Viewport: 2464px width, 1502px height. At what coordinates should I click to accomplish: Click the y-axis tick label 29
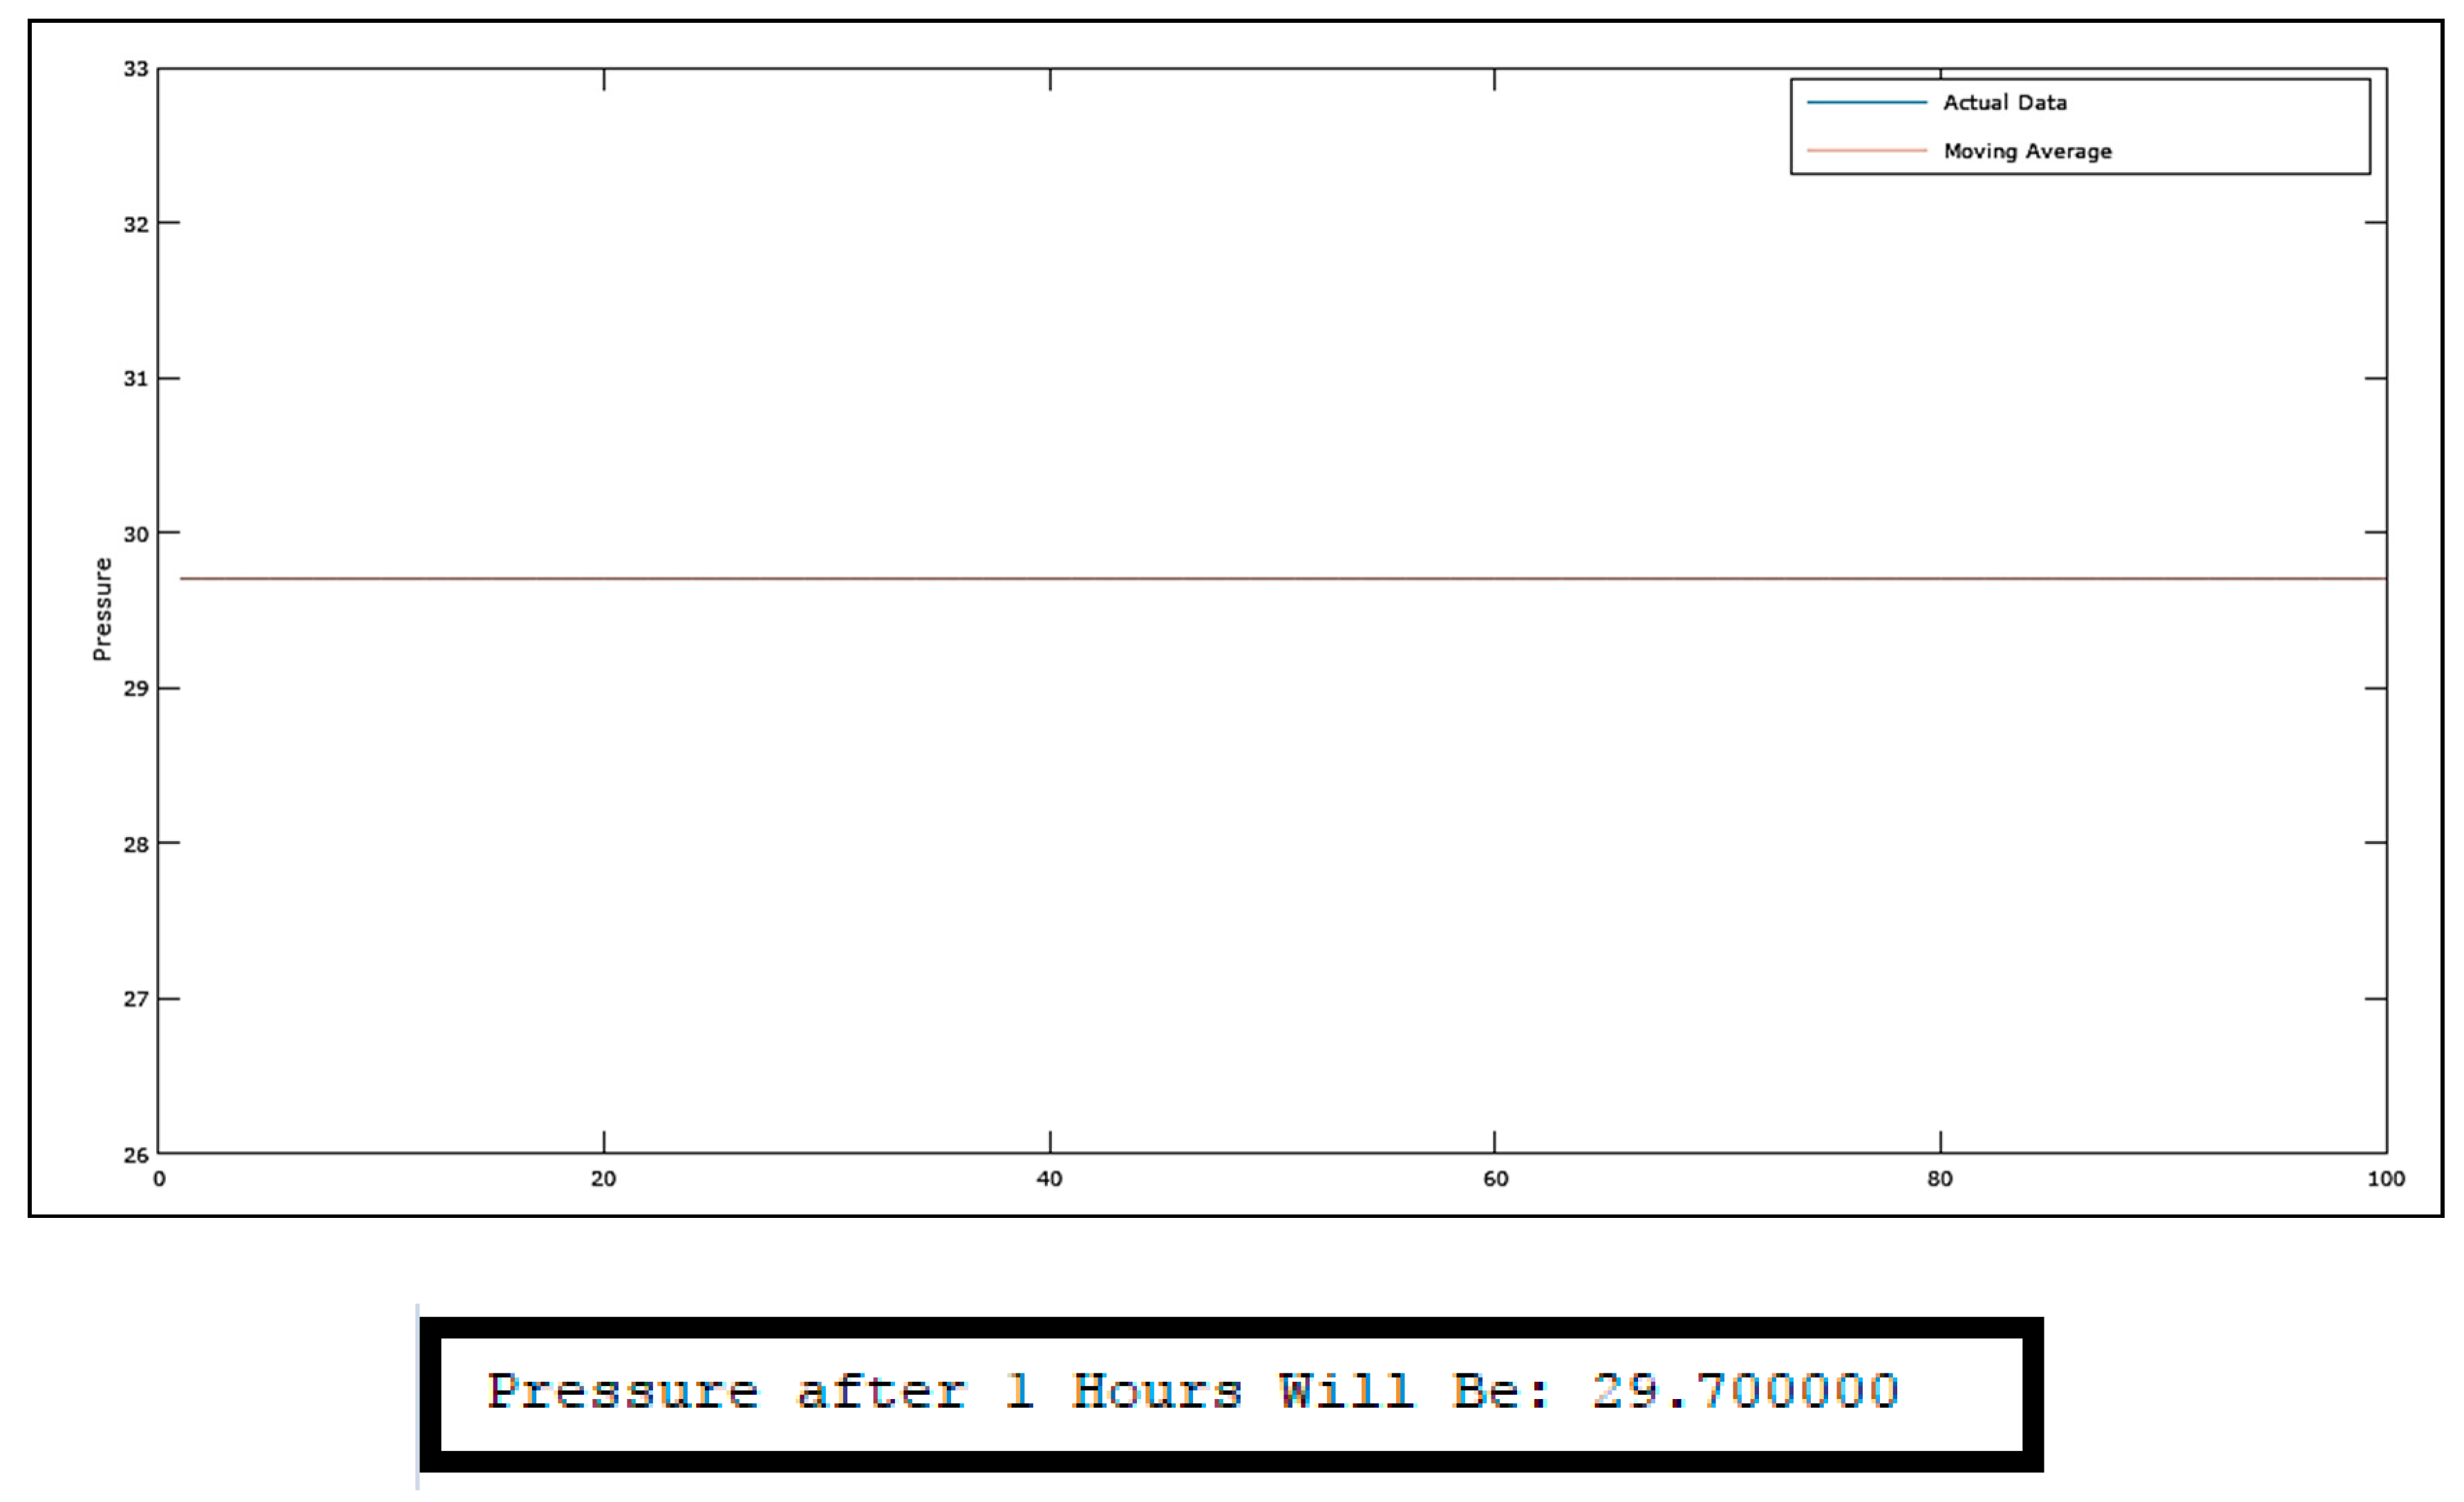[136, 689]
